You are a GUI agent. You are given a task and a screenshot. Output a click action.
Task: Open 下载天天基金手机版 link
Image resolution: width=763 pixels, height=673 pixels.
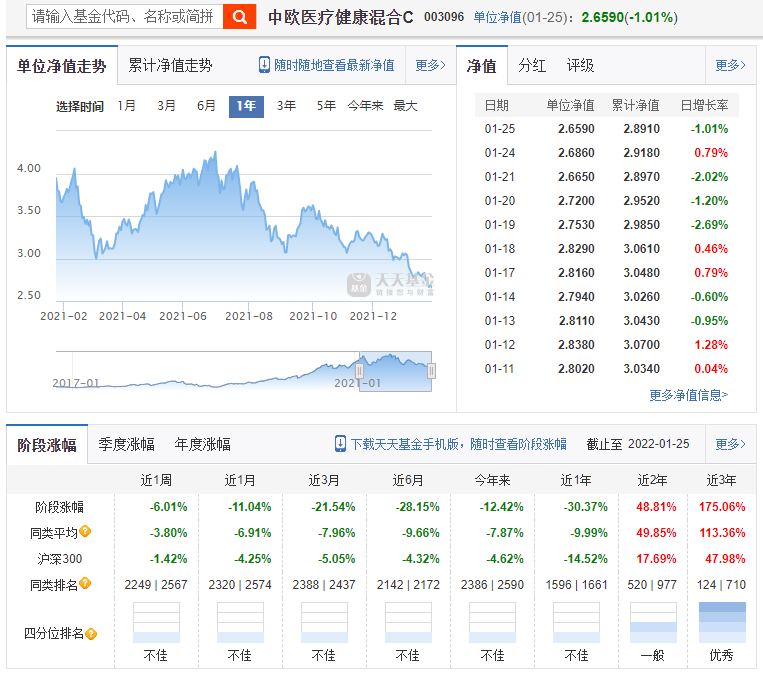click(x=459, y=444)
